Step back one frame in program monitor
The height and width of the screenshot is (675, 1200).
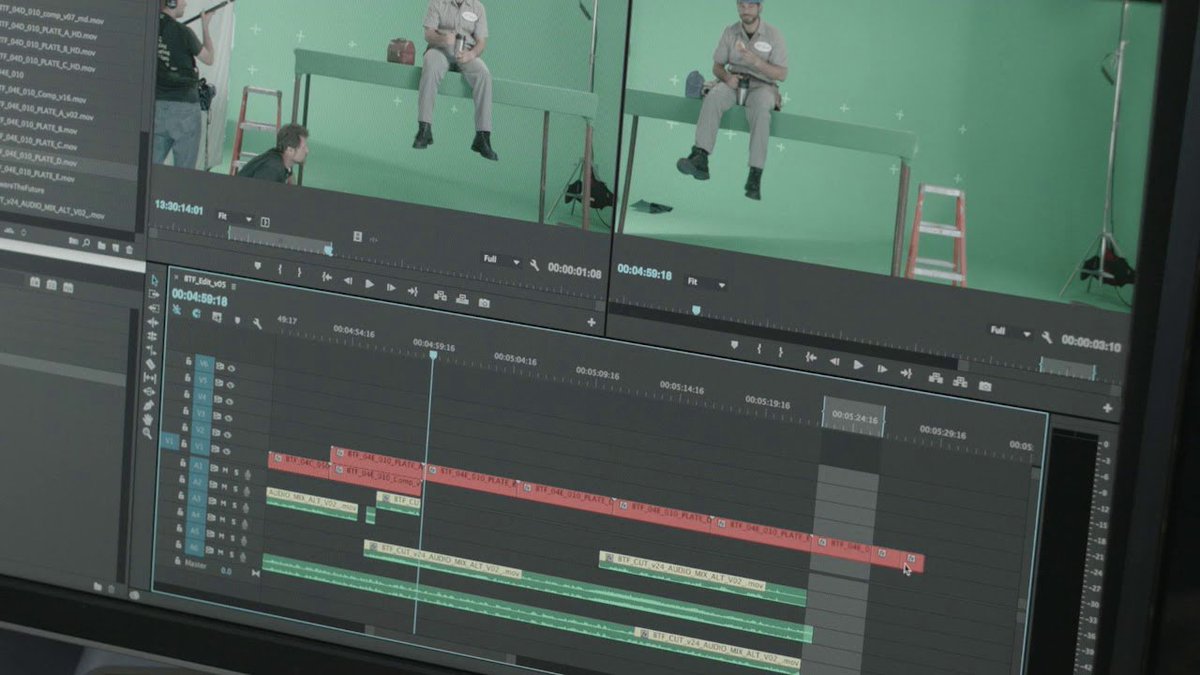click(x=834, y=361)
